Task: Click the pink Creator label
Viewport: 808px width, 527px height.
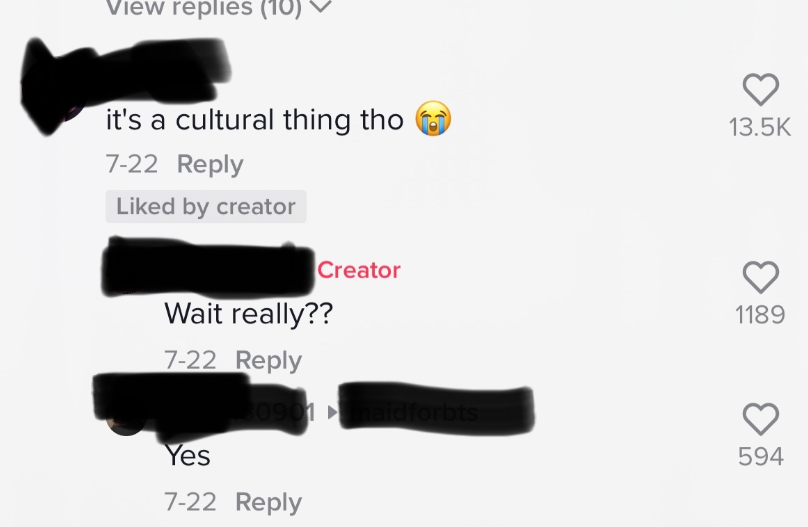Action: pos(359,270)
